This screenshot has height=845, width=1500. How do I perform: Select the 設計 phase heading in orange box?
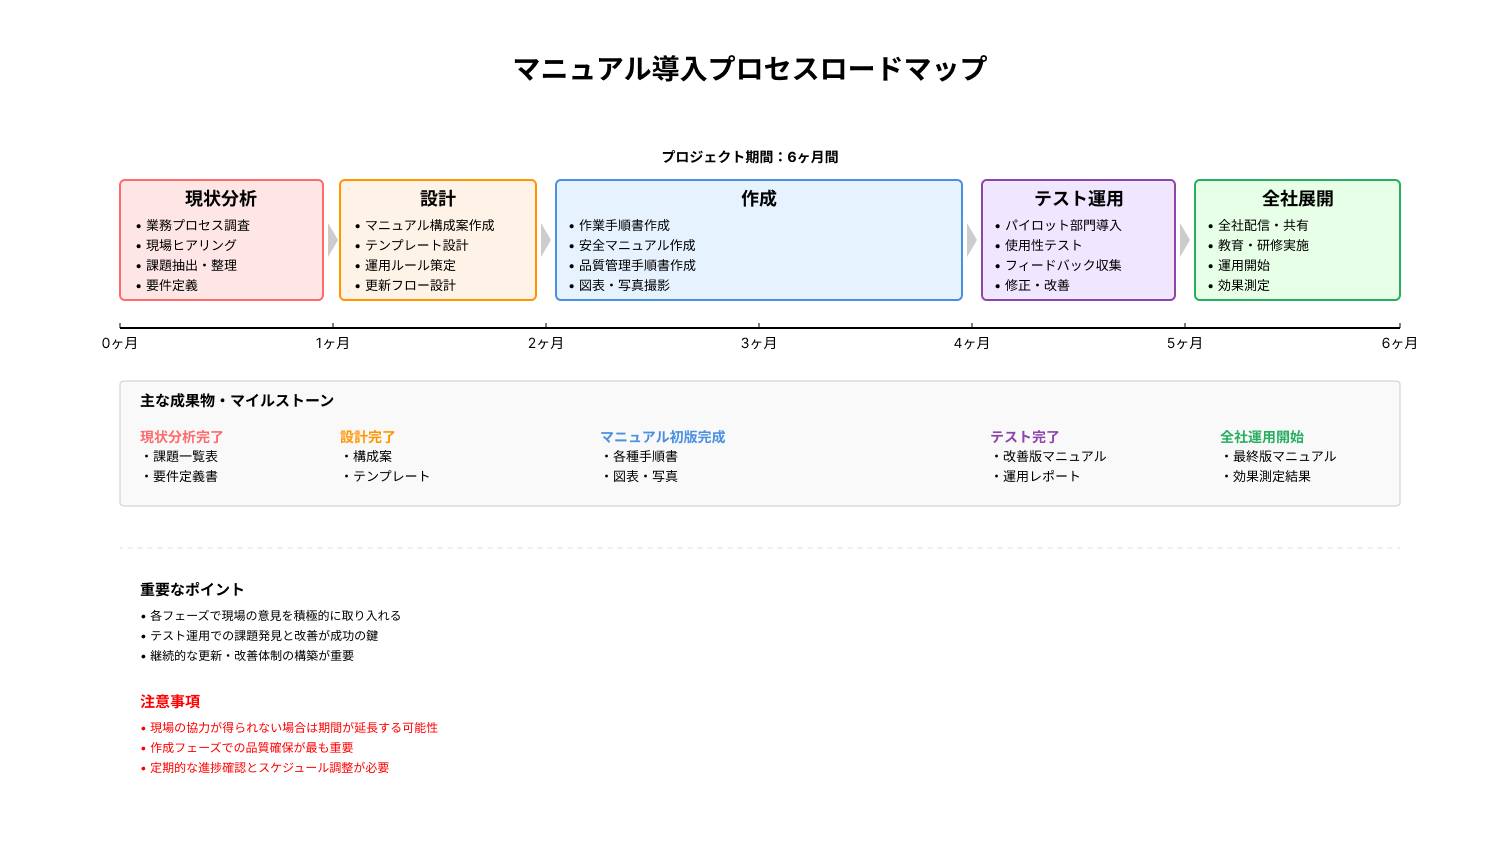pos(438,199)
